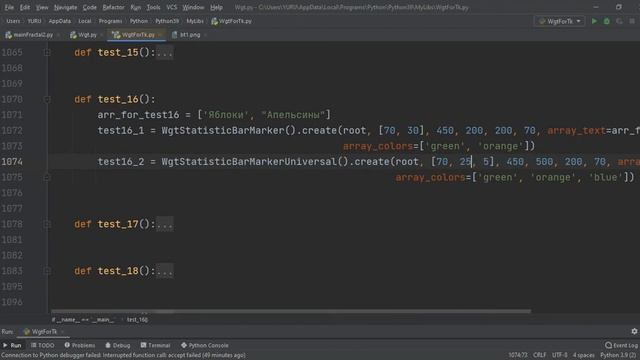The image size is (640, 360).
Task: Open the Code menu
Action: [x=89, y=7]
